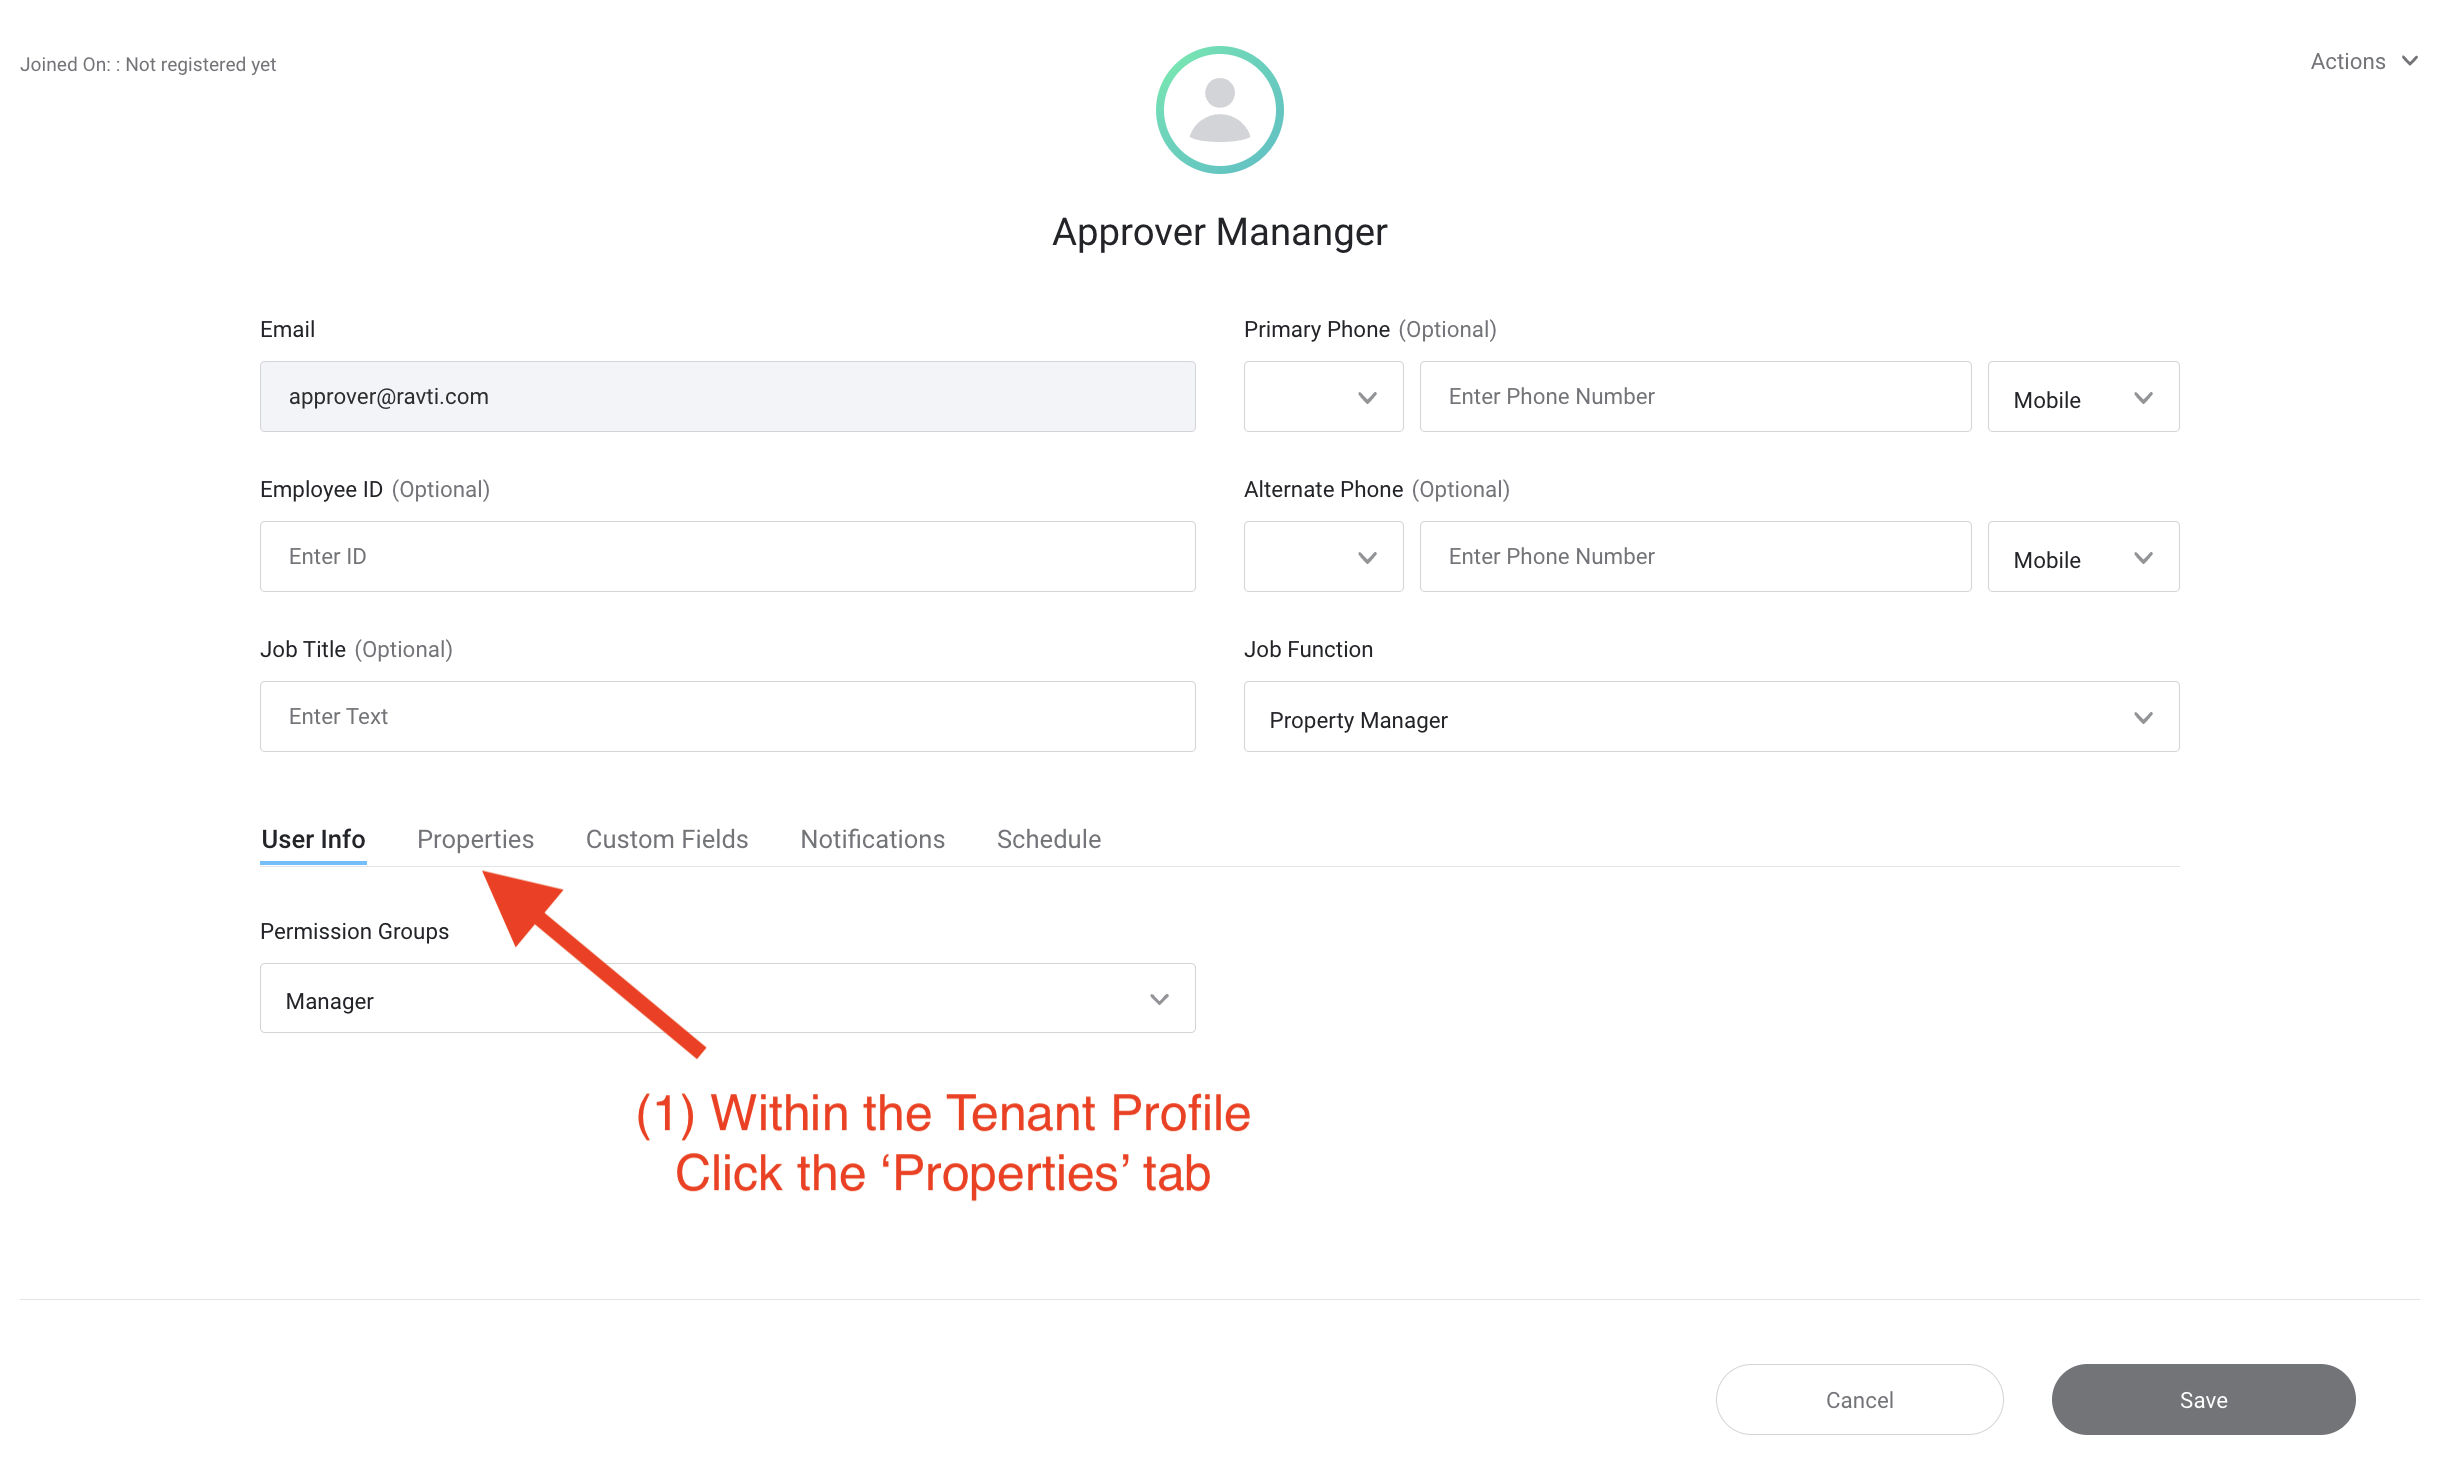Expand Primary Phone country code dropdown
Screen dimensions: 2460x1472
[x=1323, y=397]
